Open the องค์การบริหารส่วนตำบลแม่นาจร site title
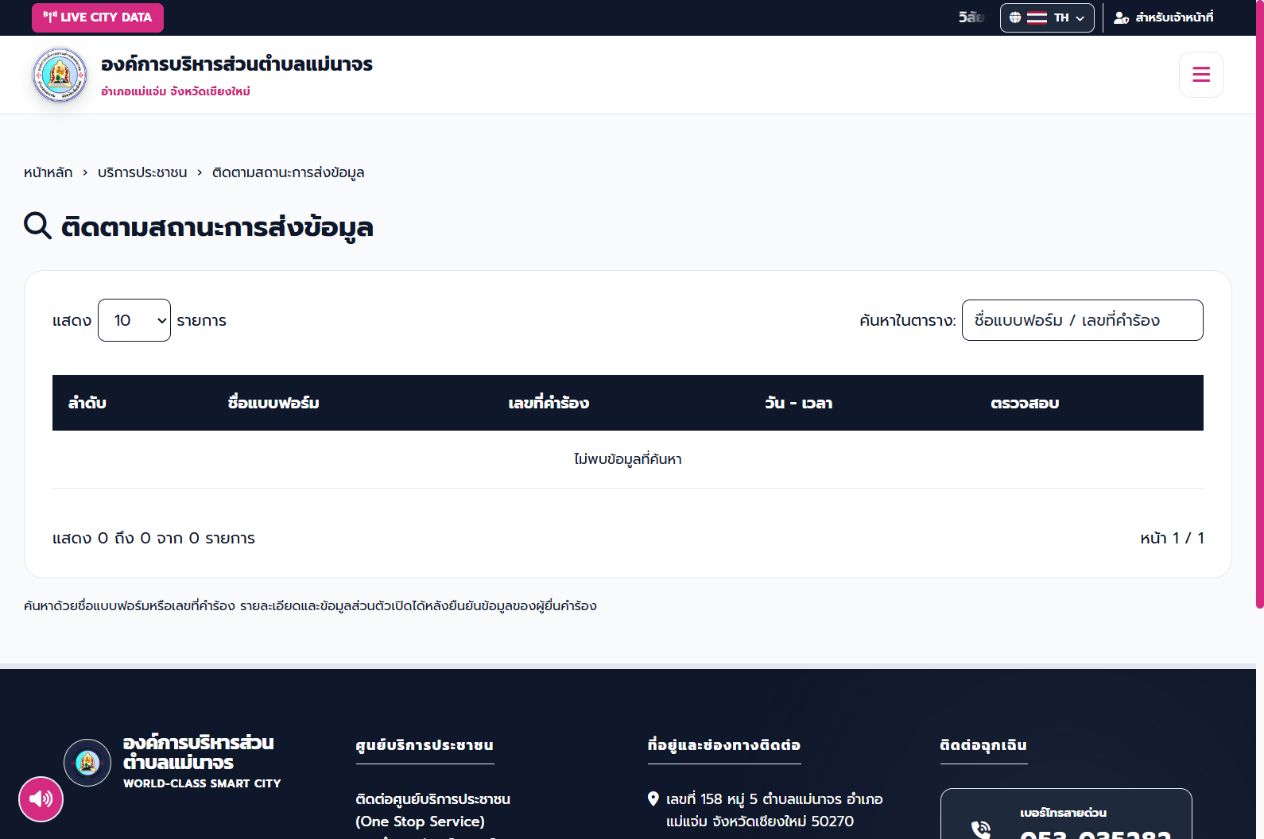The image size is (1264, 839). [x=237, y=64]
